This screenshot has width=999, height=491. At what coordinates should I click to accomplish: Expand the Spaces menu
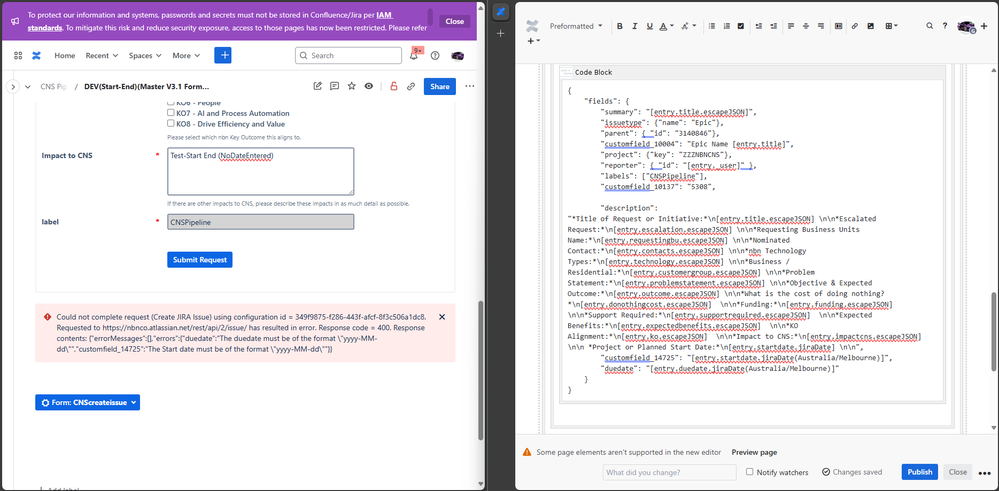click(145, 55)
